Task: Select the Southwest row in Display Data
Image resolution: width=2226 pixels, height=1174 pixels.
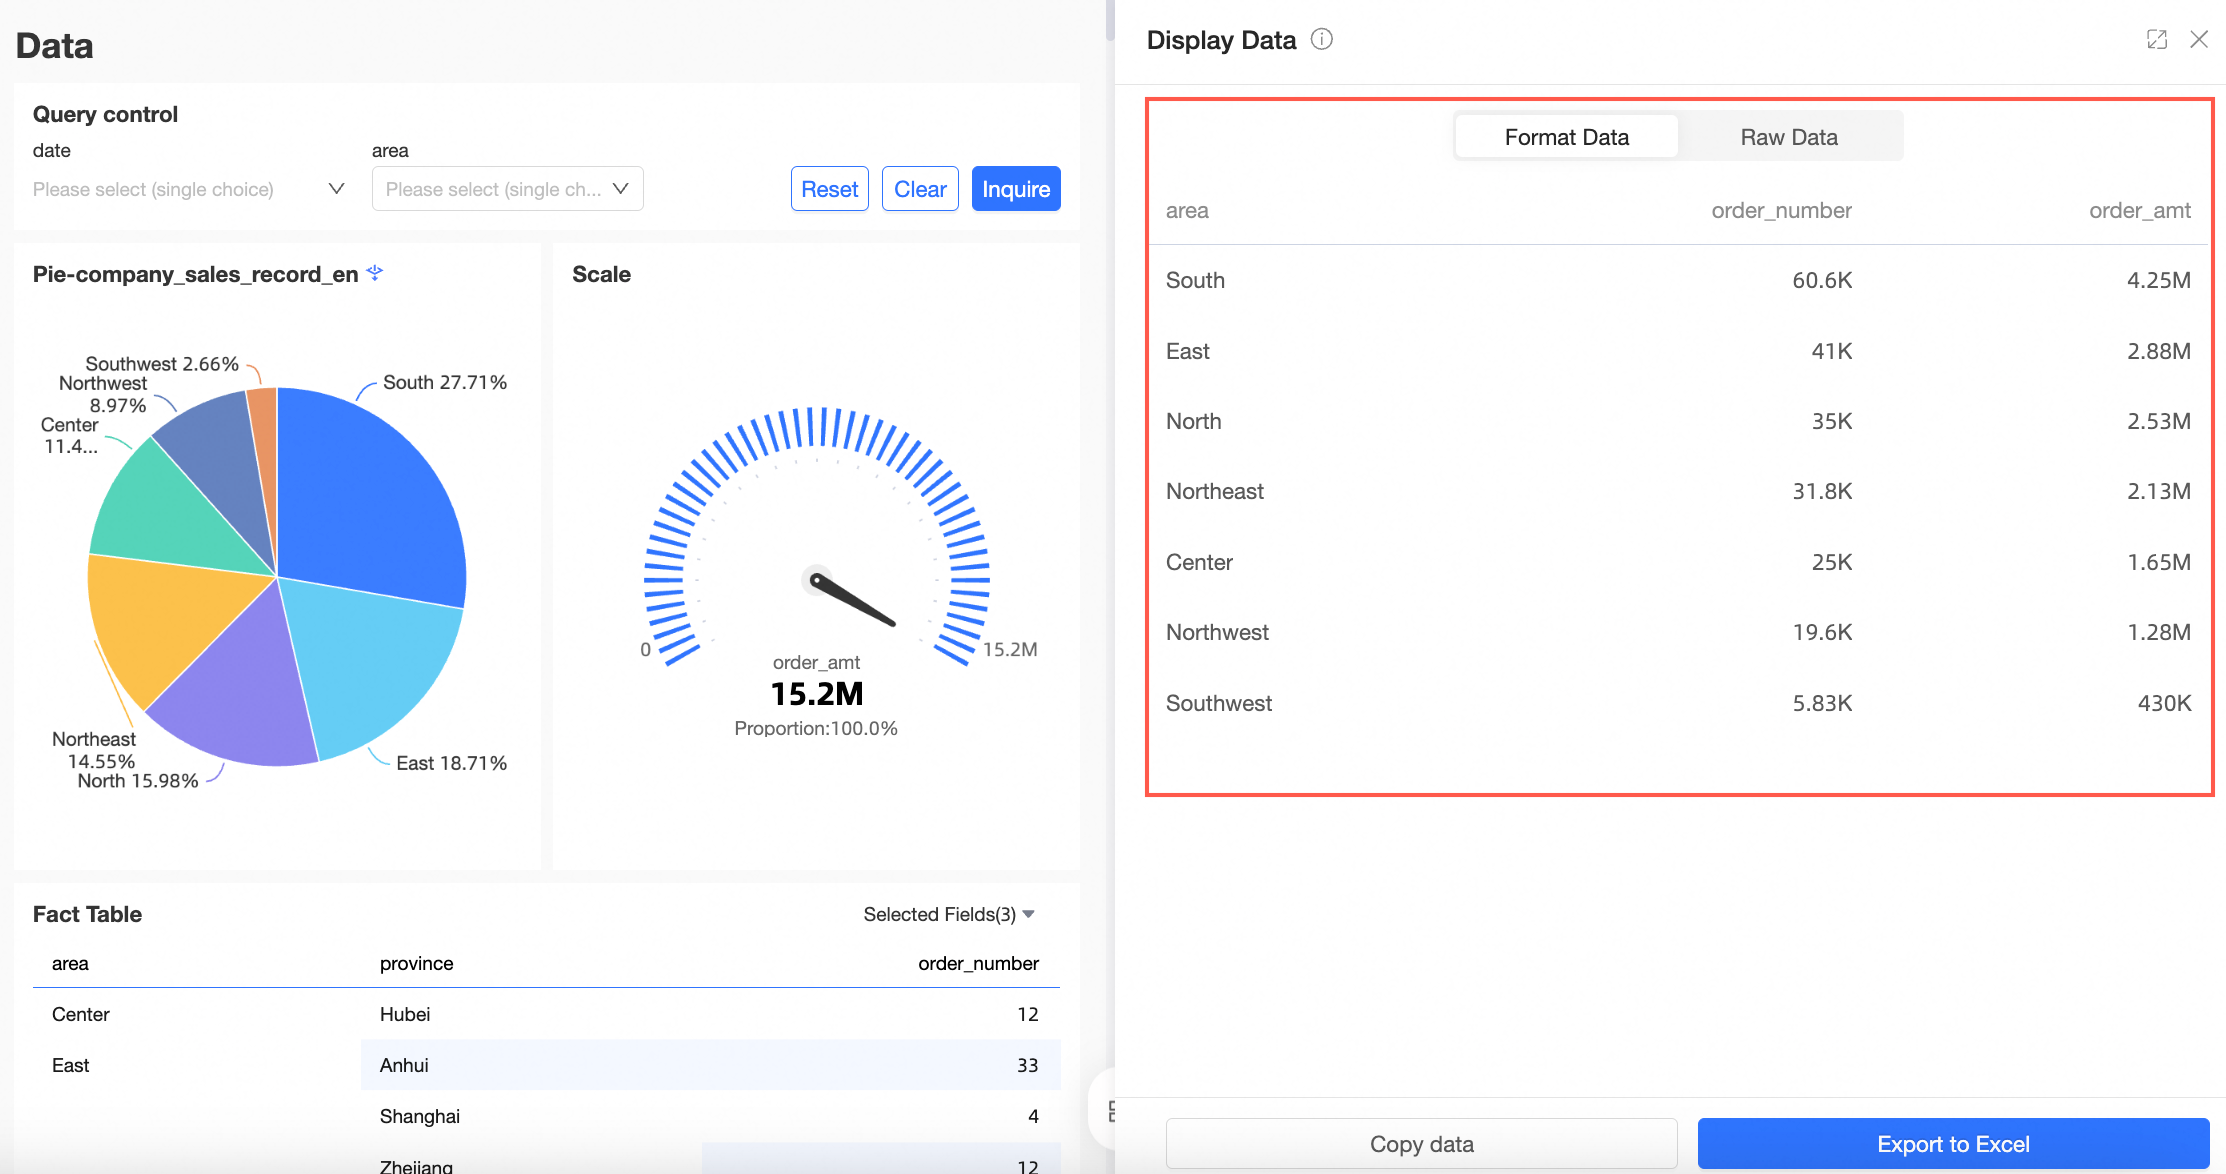Action: (1678, 703)
